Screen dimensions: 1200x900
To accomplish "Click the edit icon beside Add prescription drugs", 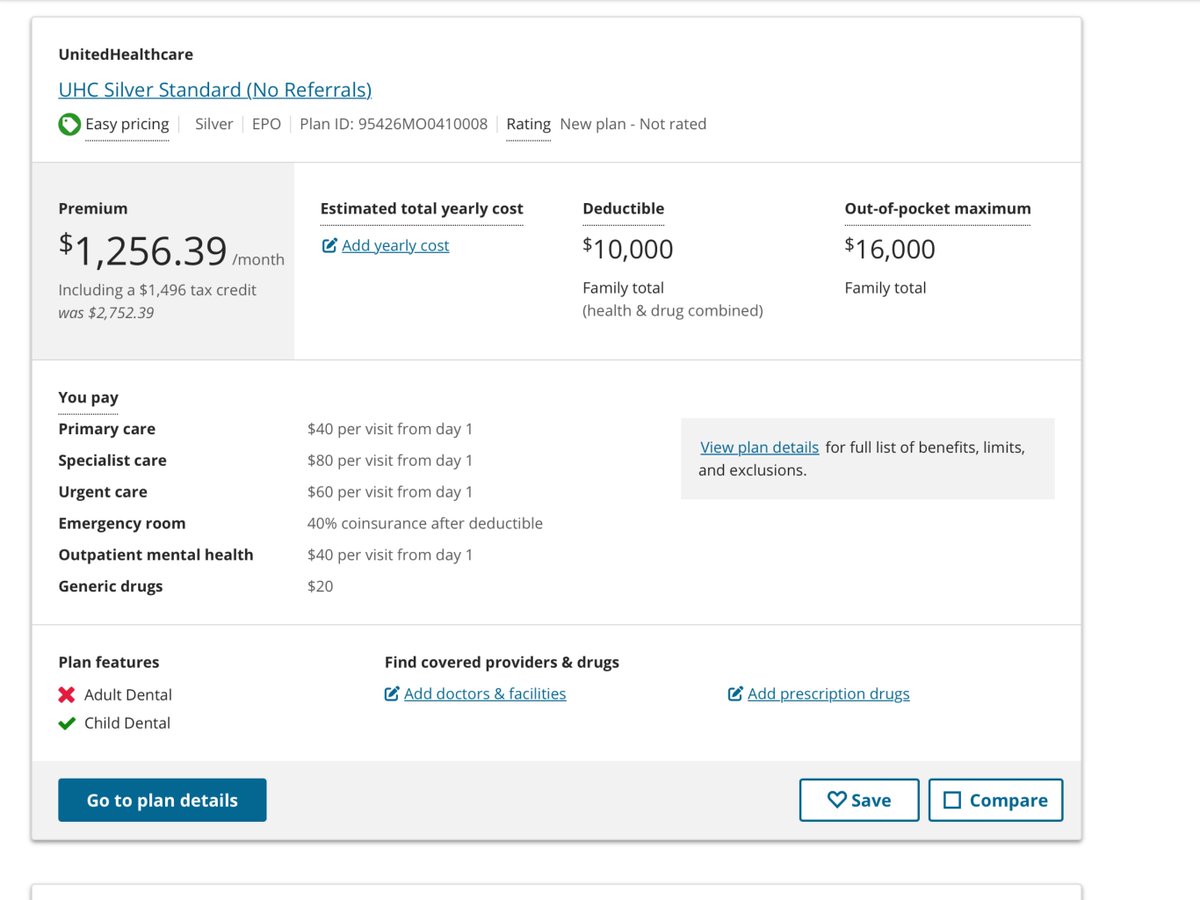I will click(735, 693).
